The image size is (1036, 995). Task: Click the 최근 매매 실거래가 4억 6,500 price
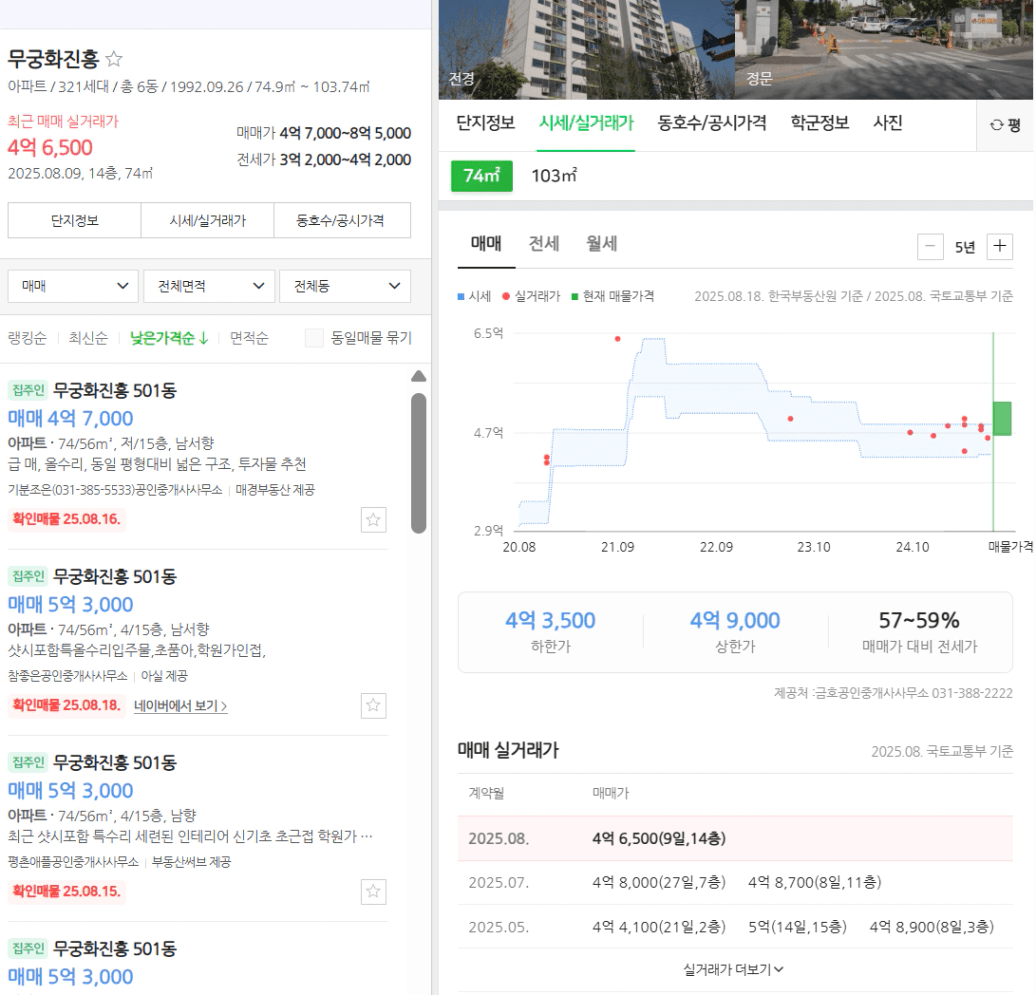50,147
